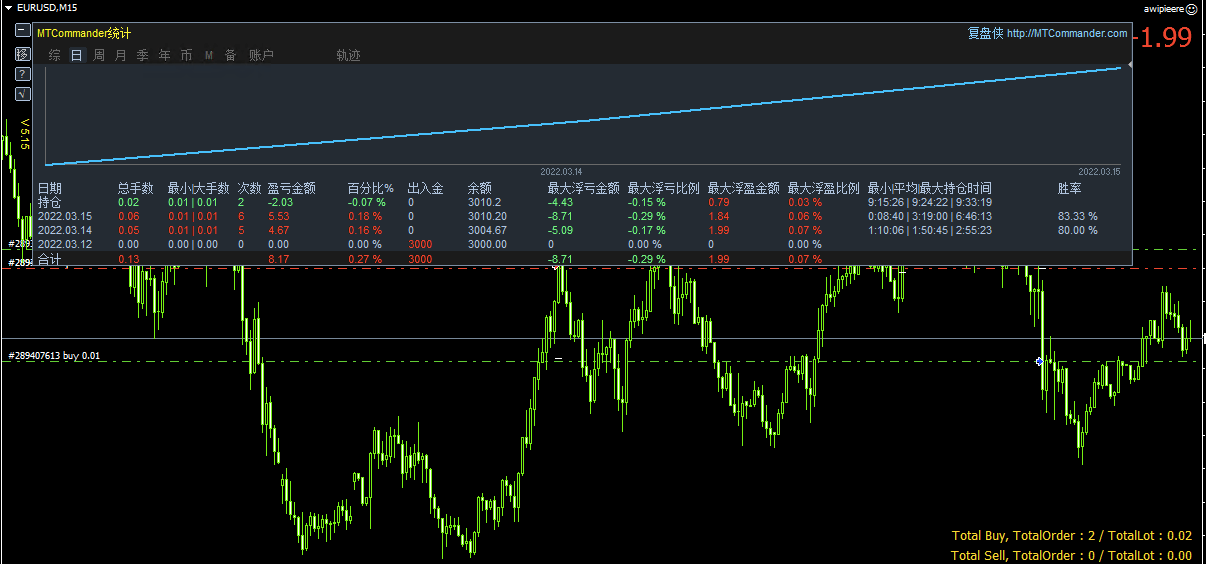The width and height of the screenshot is (1206, 564).
Task: Click the smiley face icon beside awipieere
Action: (1191, 8)
